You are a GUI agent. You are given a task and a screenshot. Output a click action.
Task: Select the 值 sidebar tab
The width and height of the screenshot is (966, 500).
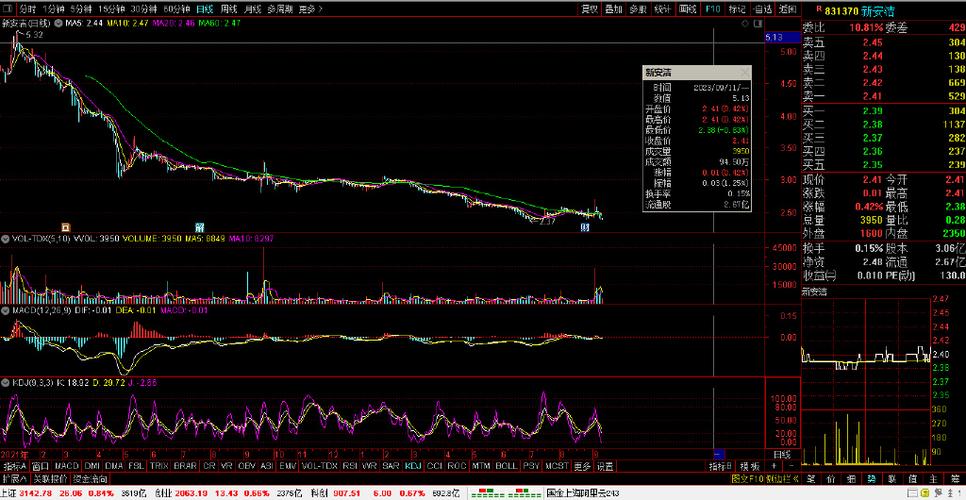click(913, 478)
